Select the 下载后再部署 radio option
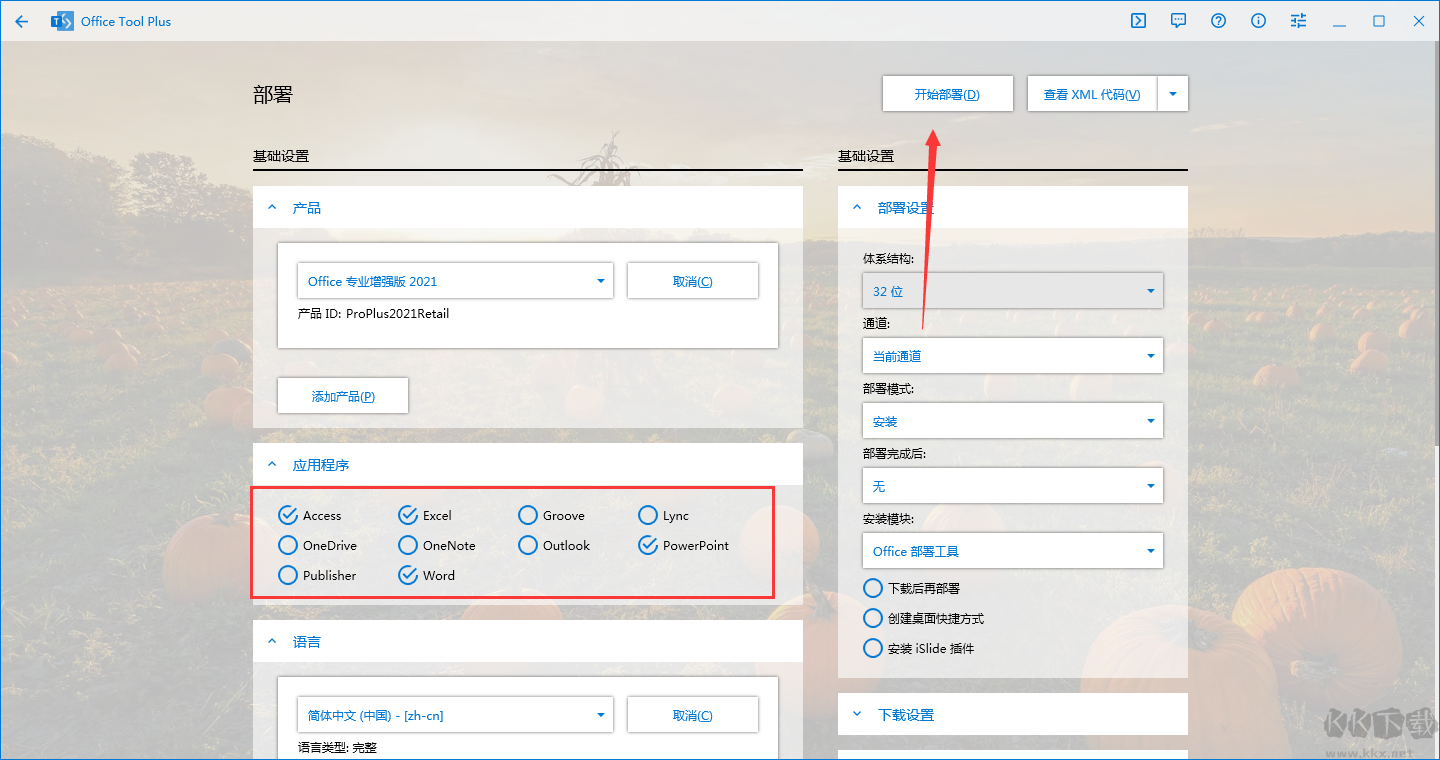 872,588
